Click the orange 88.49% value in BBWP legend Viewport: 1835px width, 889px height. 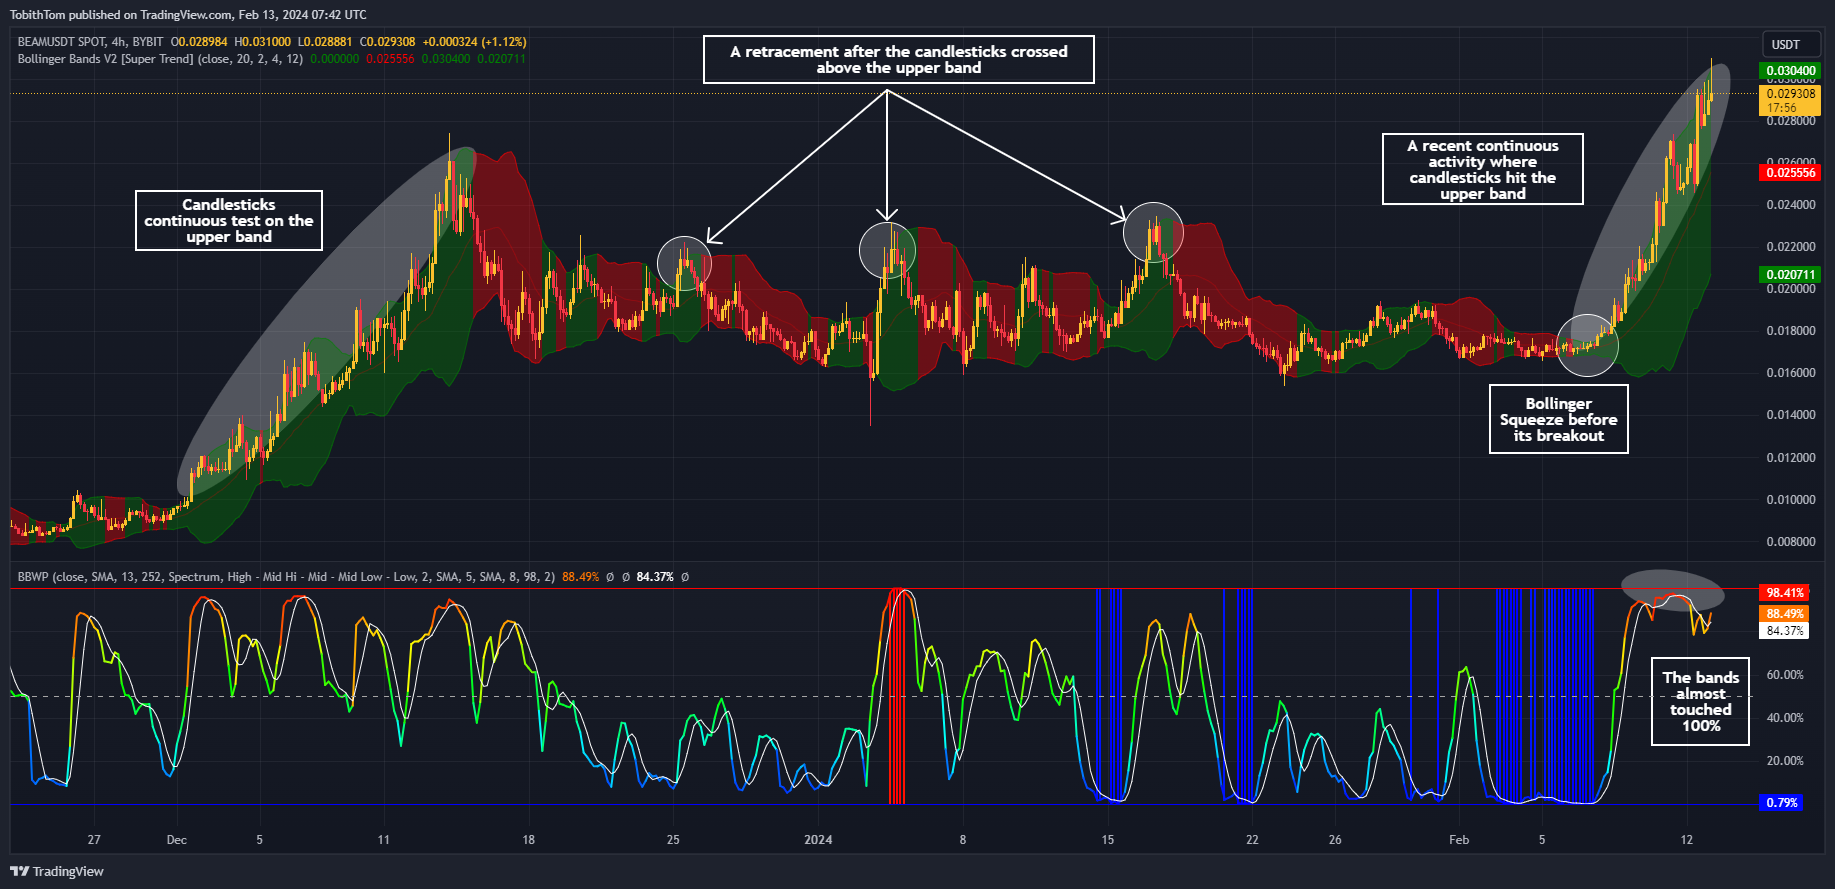[580, 577]
